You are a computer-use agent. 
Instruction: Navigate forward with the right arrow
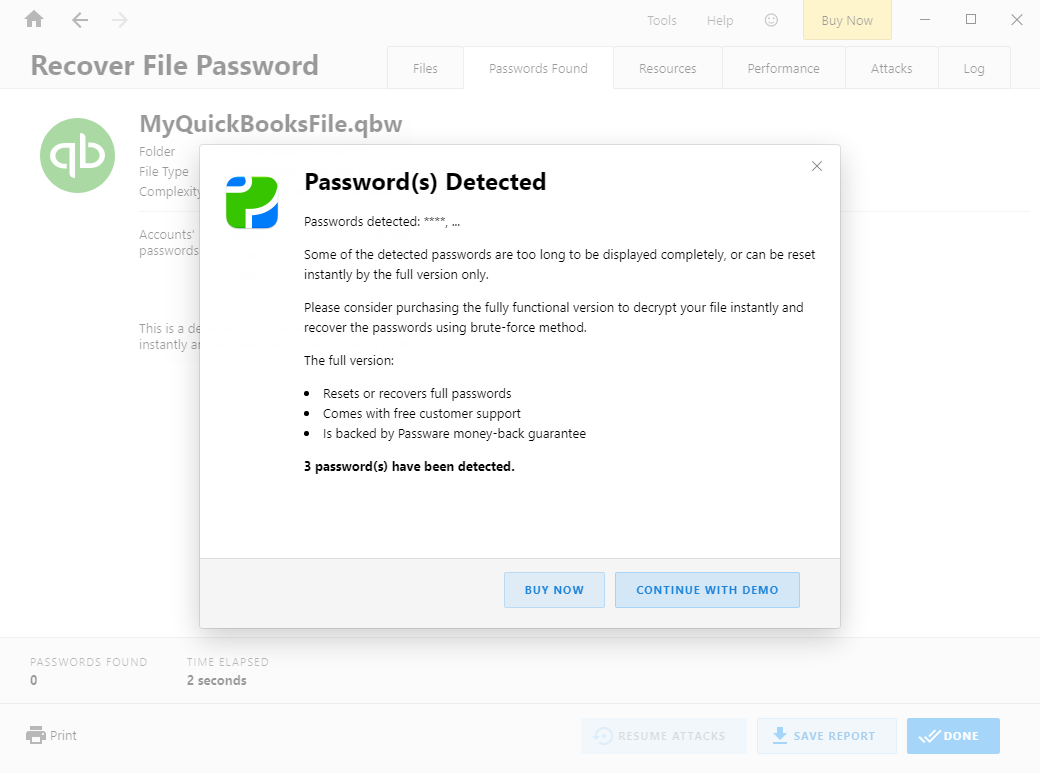(119, 21)
